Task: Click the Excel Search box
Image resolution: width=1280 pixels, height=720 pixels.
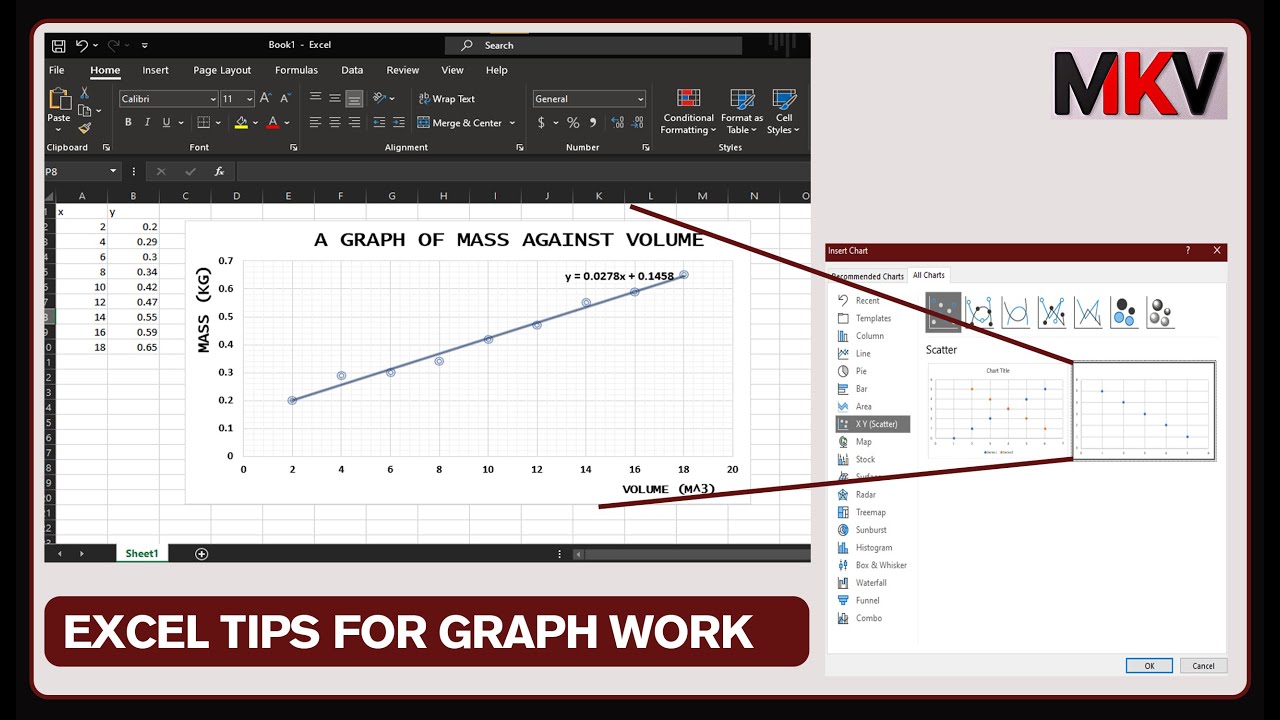Action: click(594, 45)
